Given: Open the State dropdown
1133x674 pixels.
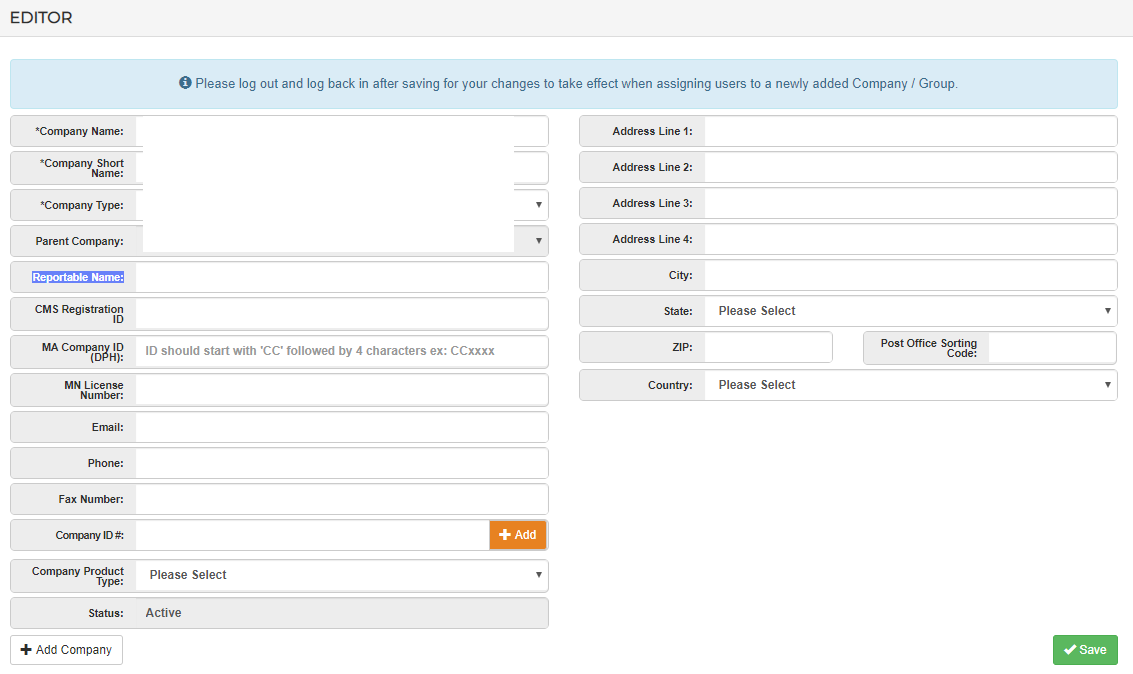Looking at the screenshot, I should pos(910,311).
